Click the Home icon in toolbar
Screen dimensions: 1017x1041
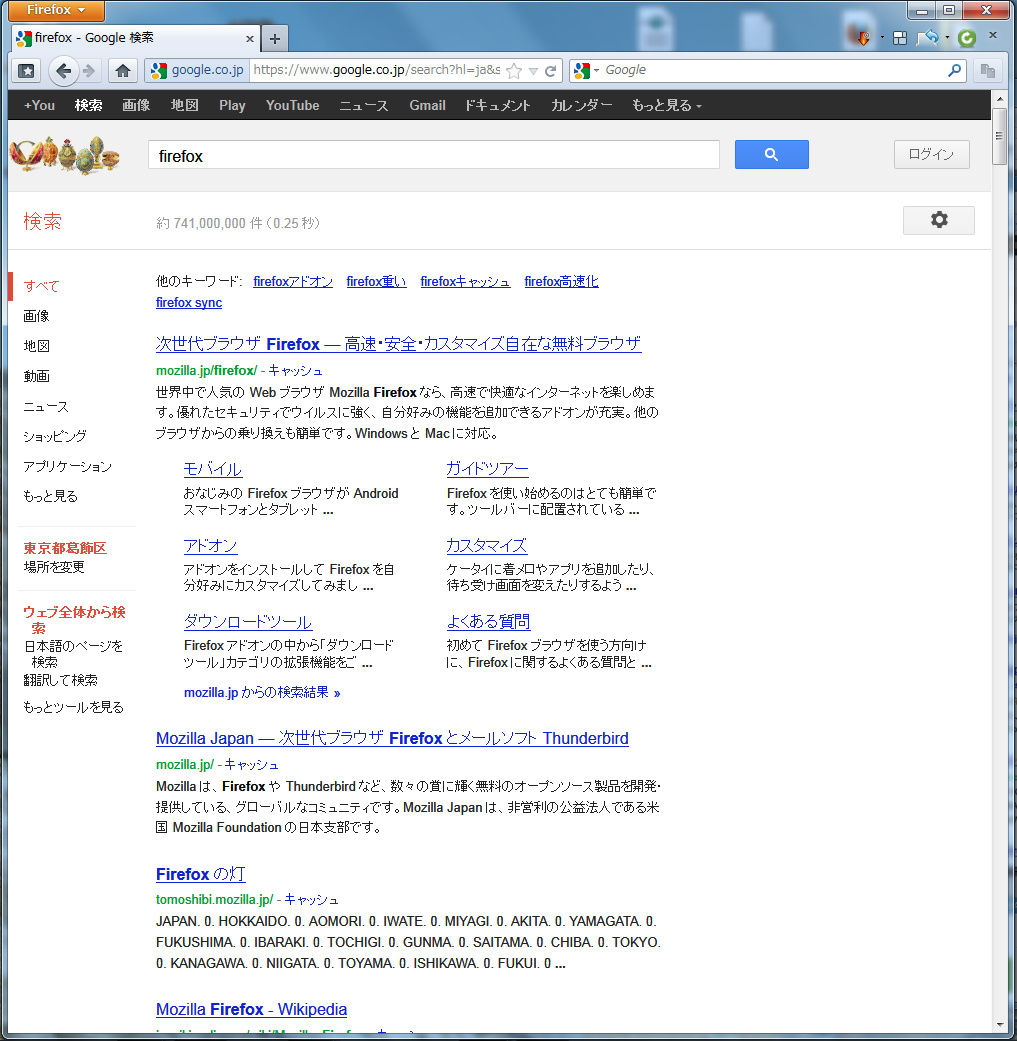[x=122, y=70]
